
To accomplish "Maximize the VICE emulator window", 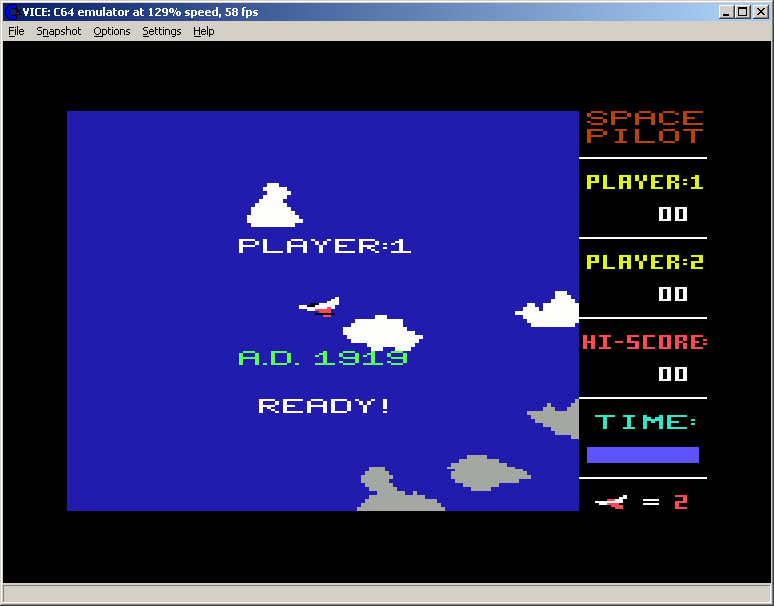I will click(742, 12).
